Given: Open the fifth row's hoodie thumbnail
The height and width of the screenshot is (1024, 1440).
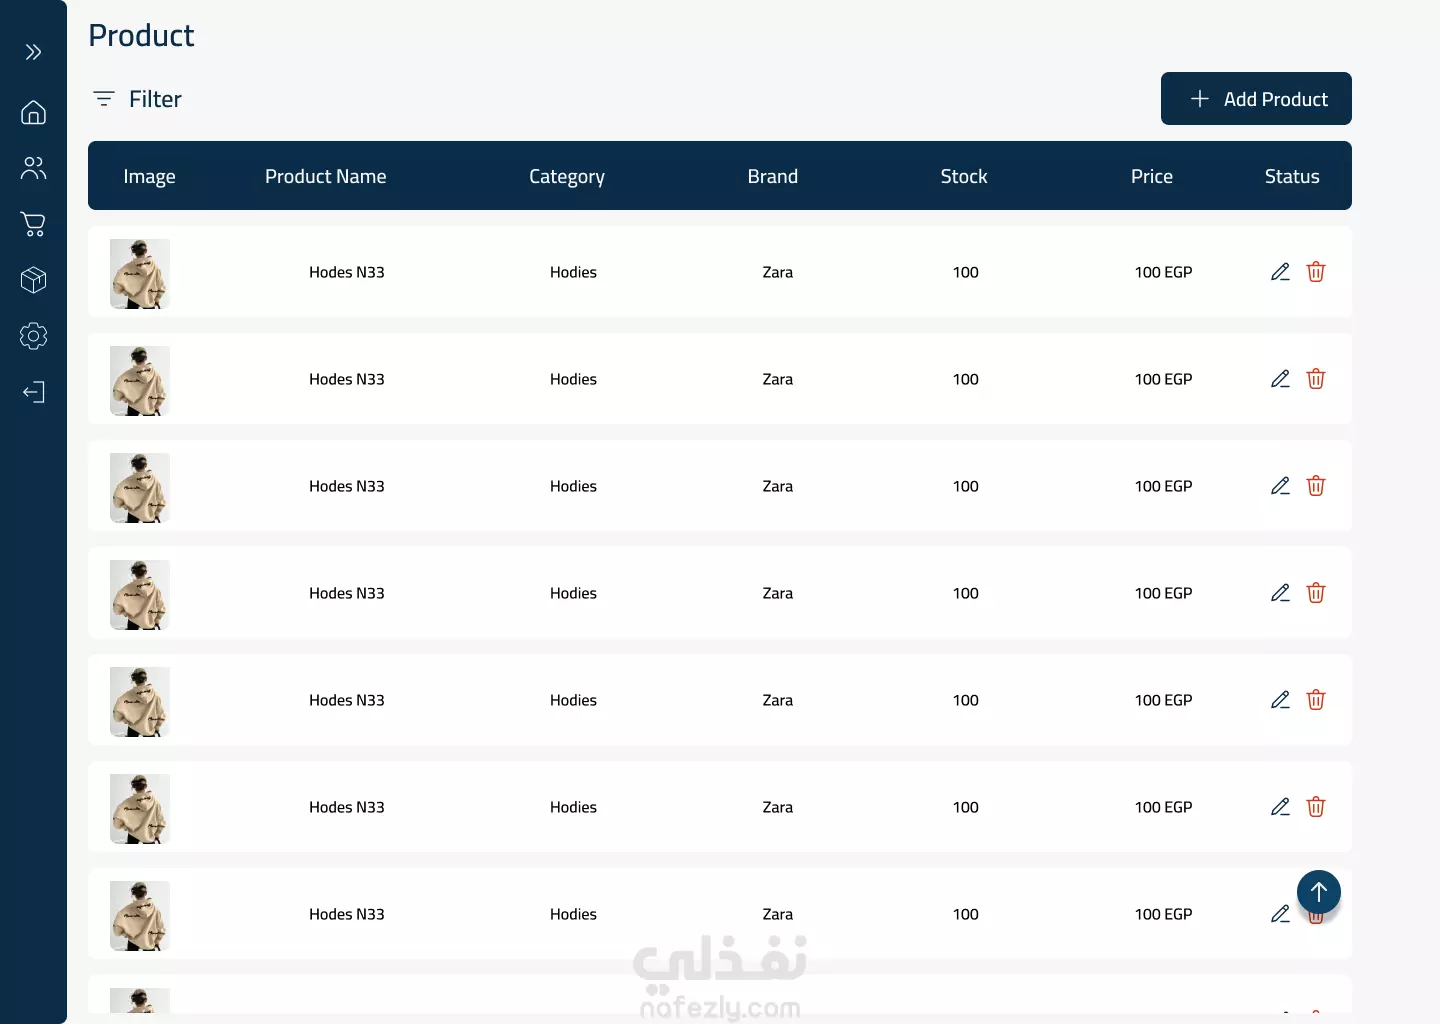Looking at the screenshot, I should (140, 702).
